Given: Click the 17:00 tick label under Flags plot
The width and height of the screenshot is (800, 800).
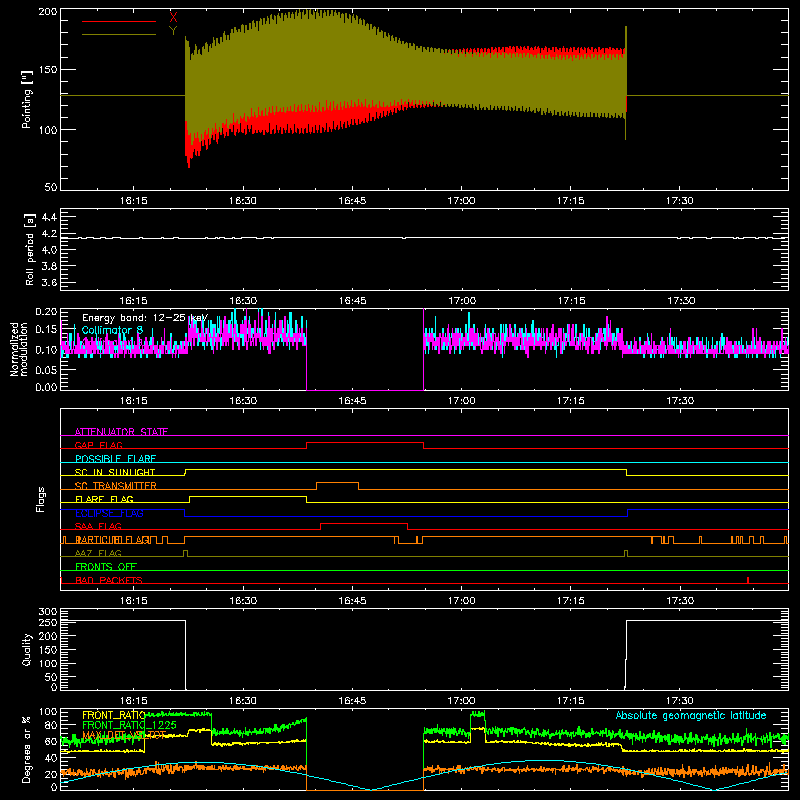Looking at the screenshot, I should click(462, 601).
